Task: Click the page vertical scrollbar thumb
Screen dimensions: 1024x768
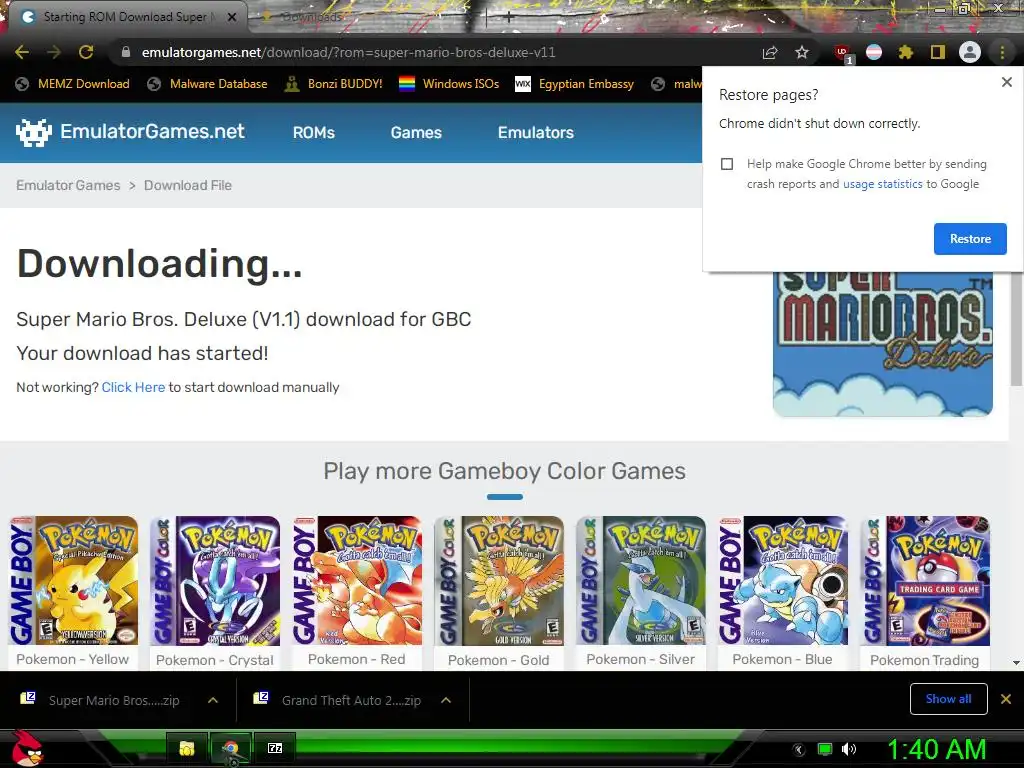Action: point(1016,328)
